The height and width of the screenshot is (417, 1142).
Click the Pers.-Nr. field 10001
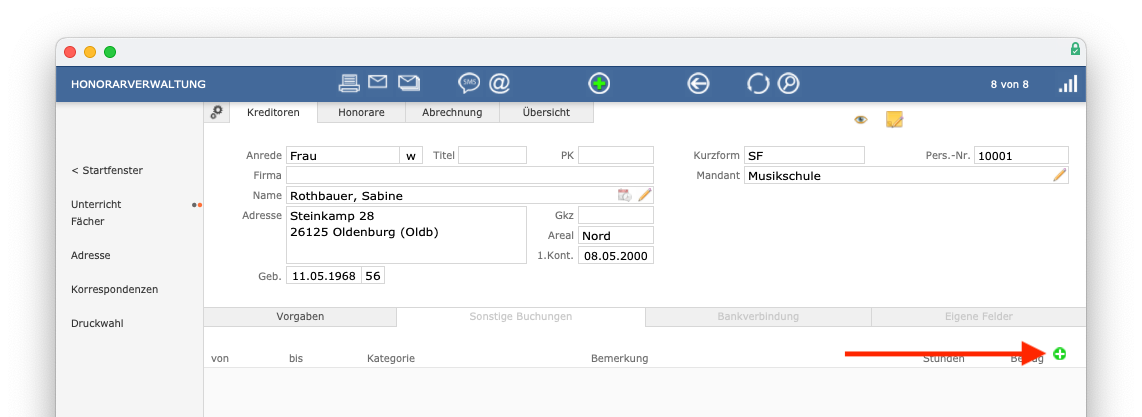pos(1021,155)
